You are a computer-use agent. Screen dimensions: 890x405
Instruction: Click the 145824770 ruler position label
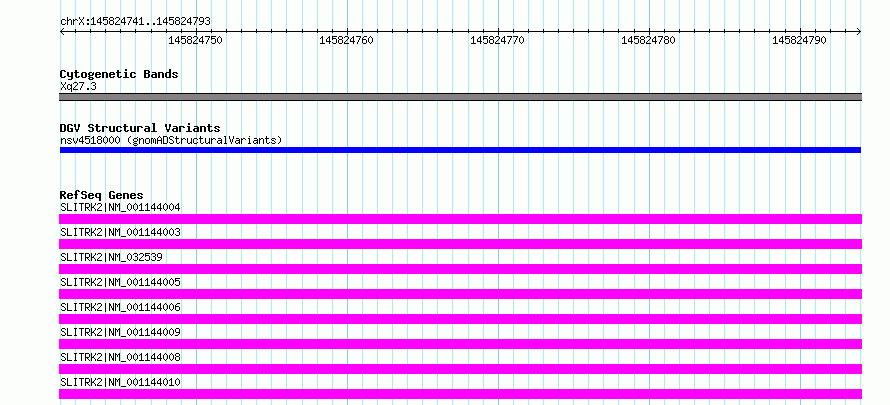497,41
